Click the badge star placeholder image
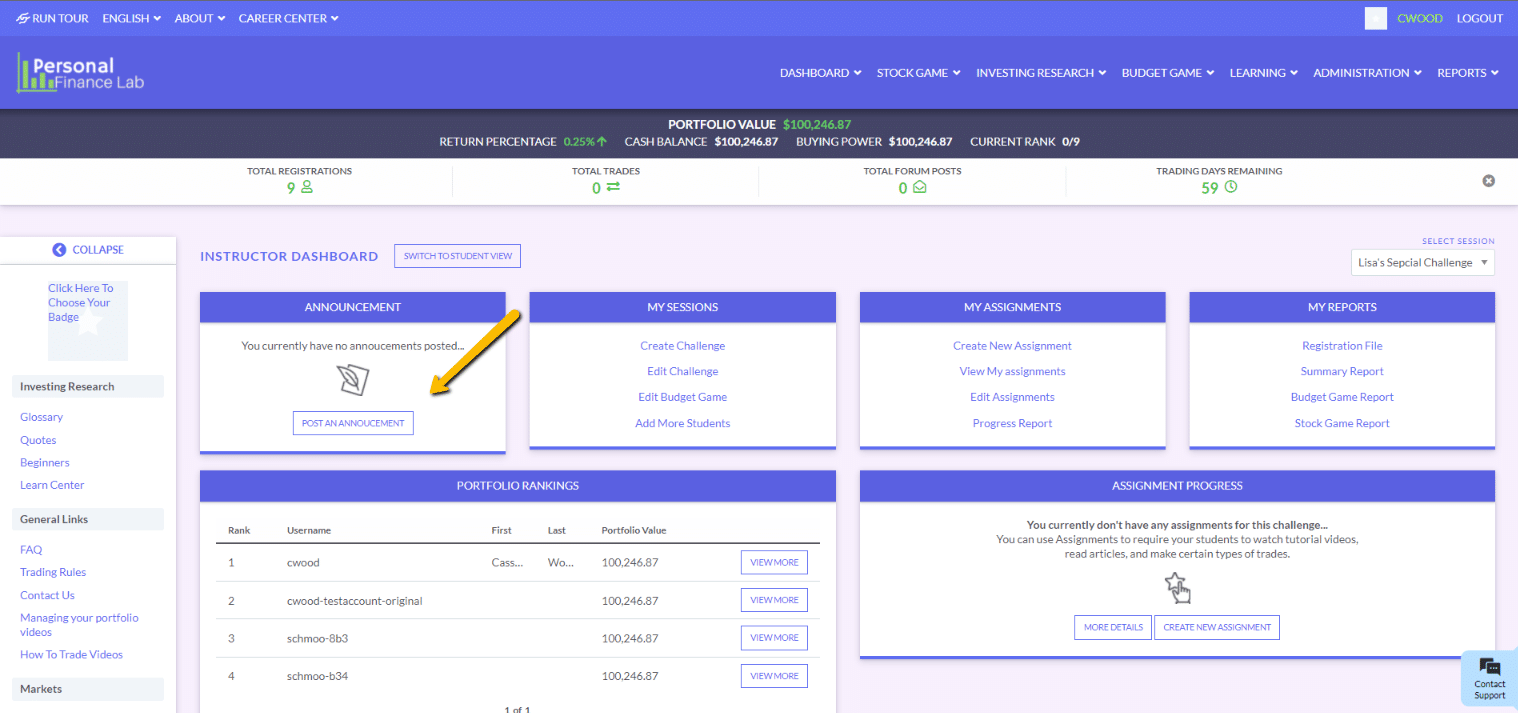 [x=88, y=322]
